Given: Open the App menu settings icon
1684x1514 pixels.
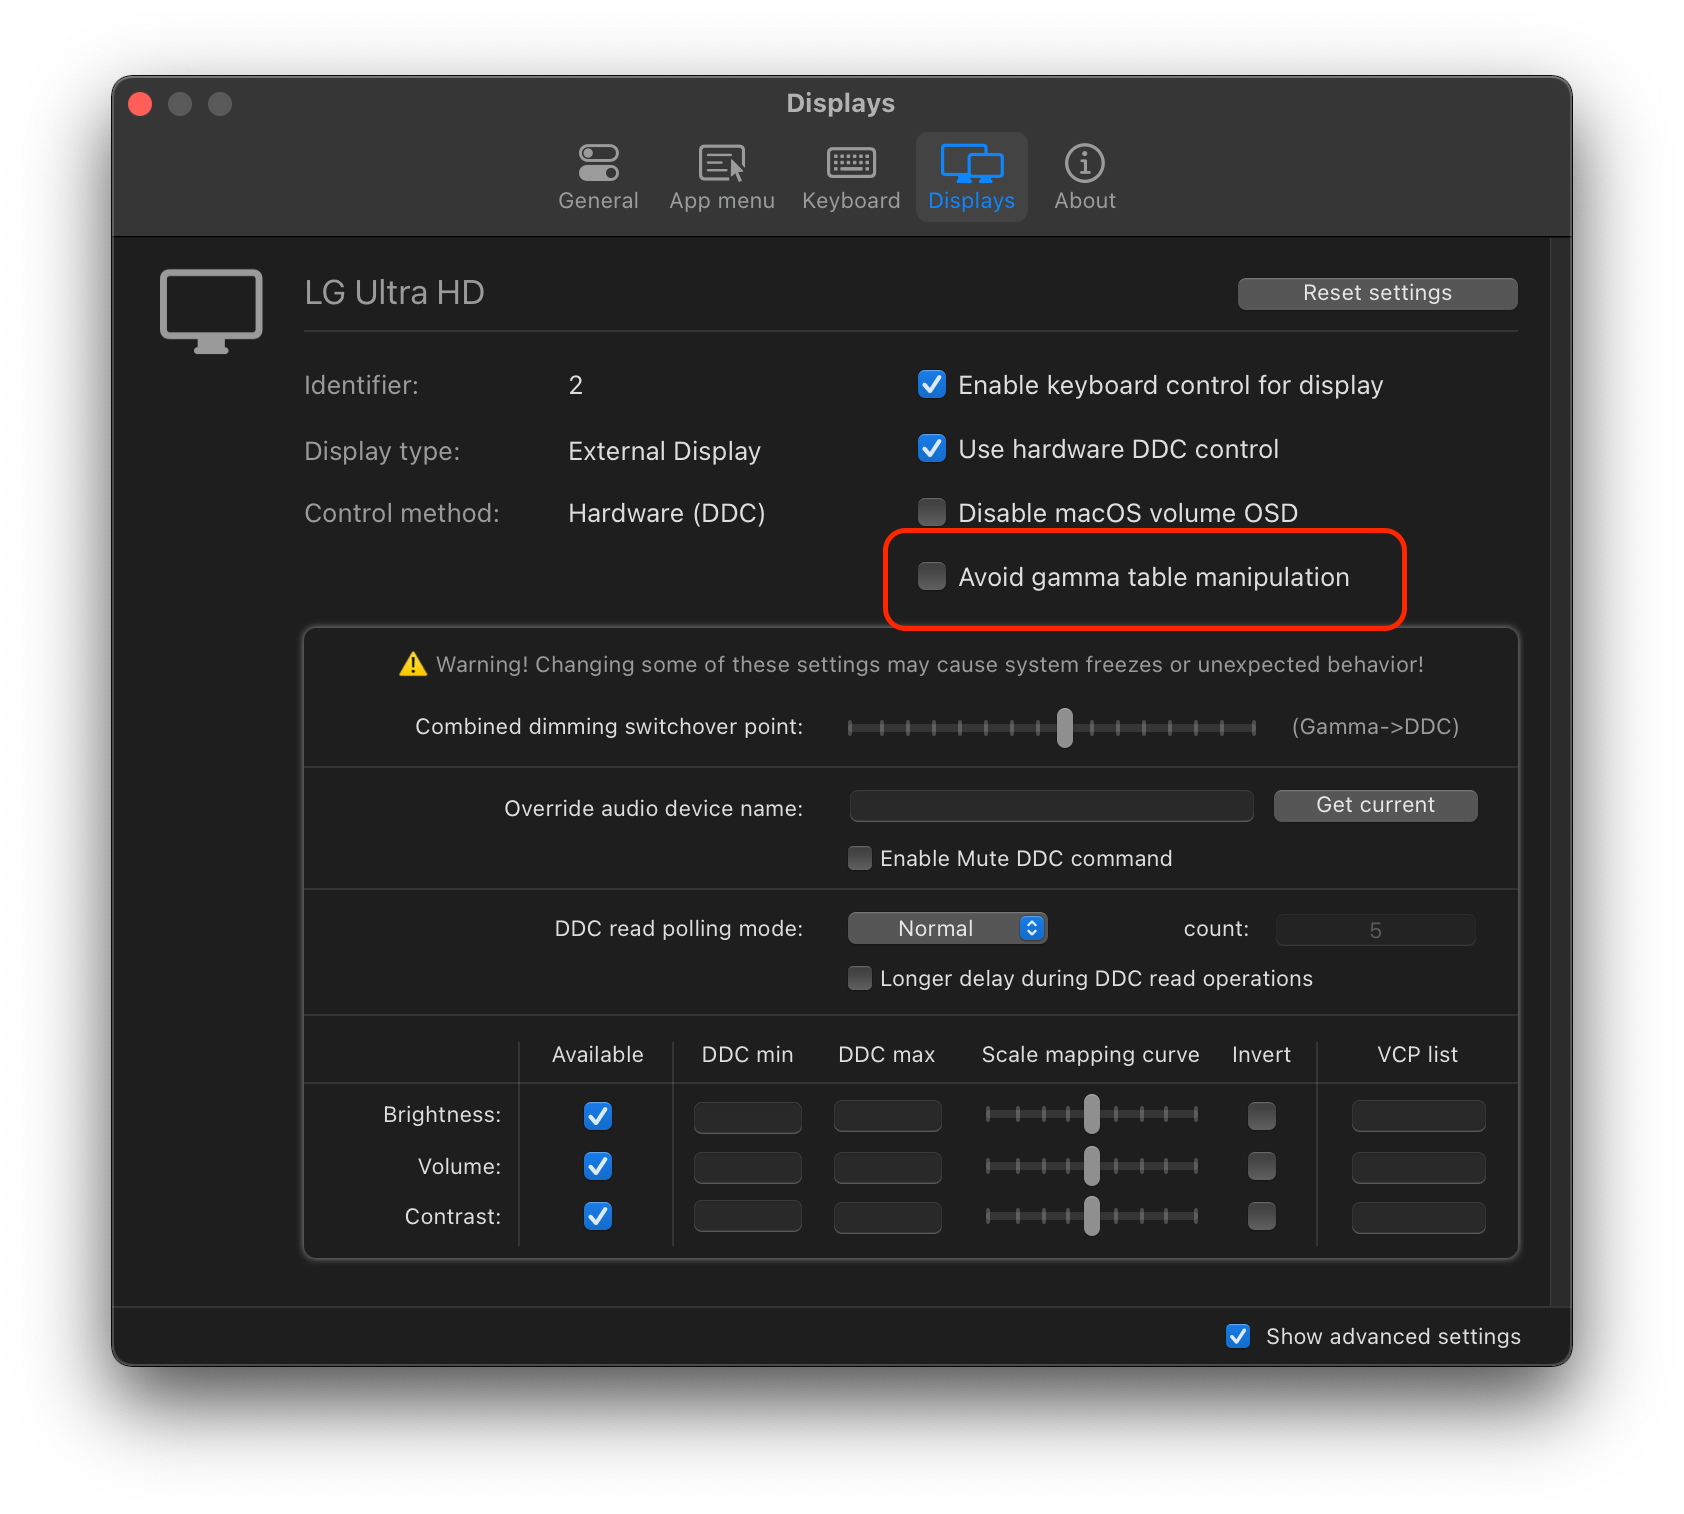Looking at the screenshot, I should tap(721, 177).
